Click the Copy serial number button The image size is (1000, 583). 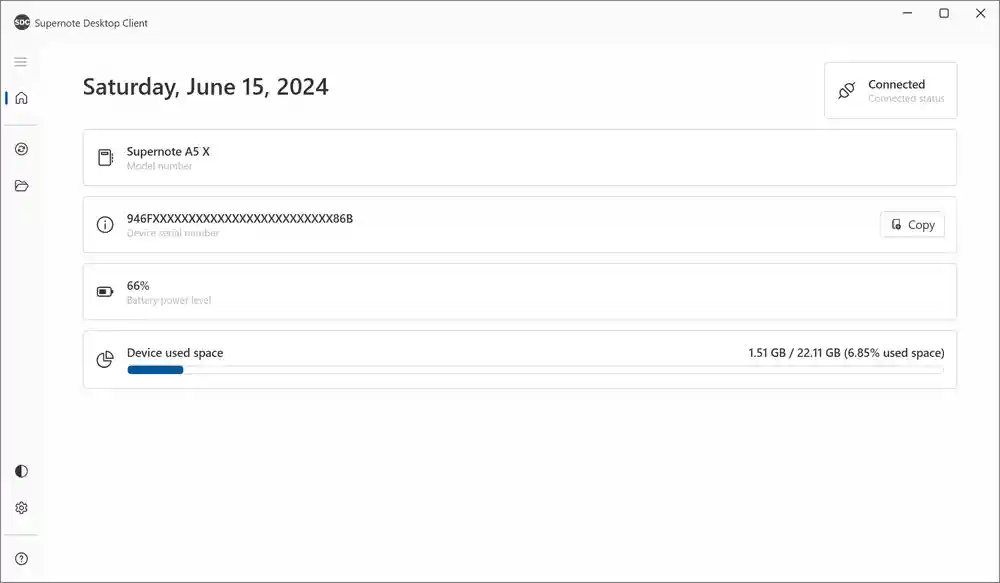[x=912, y=225]
